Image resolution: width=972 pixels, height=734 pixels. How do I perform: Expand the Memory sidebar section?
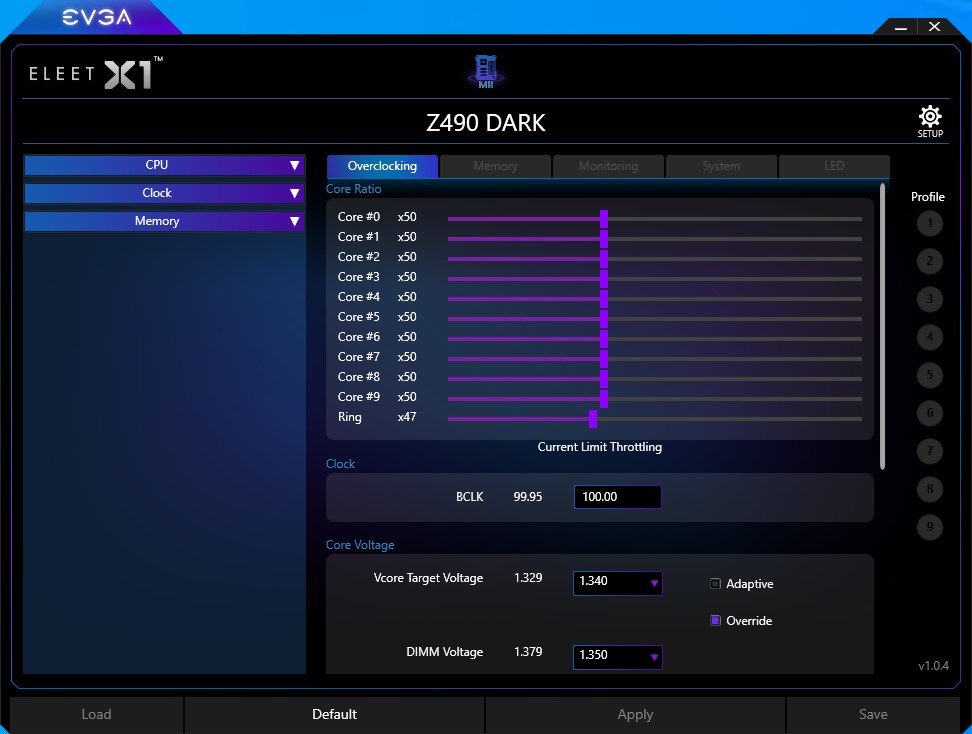(164, 221)
